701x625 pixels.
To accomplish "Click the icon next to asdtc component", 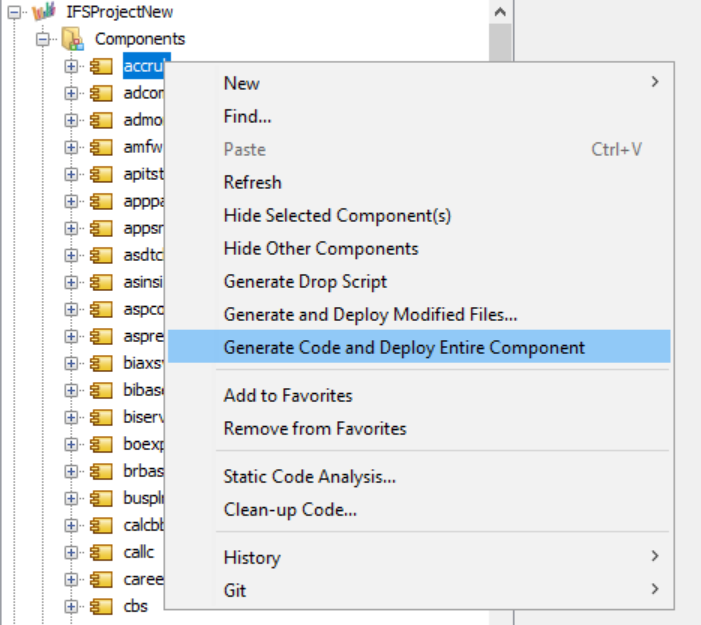I will coord(101,255).
